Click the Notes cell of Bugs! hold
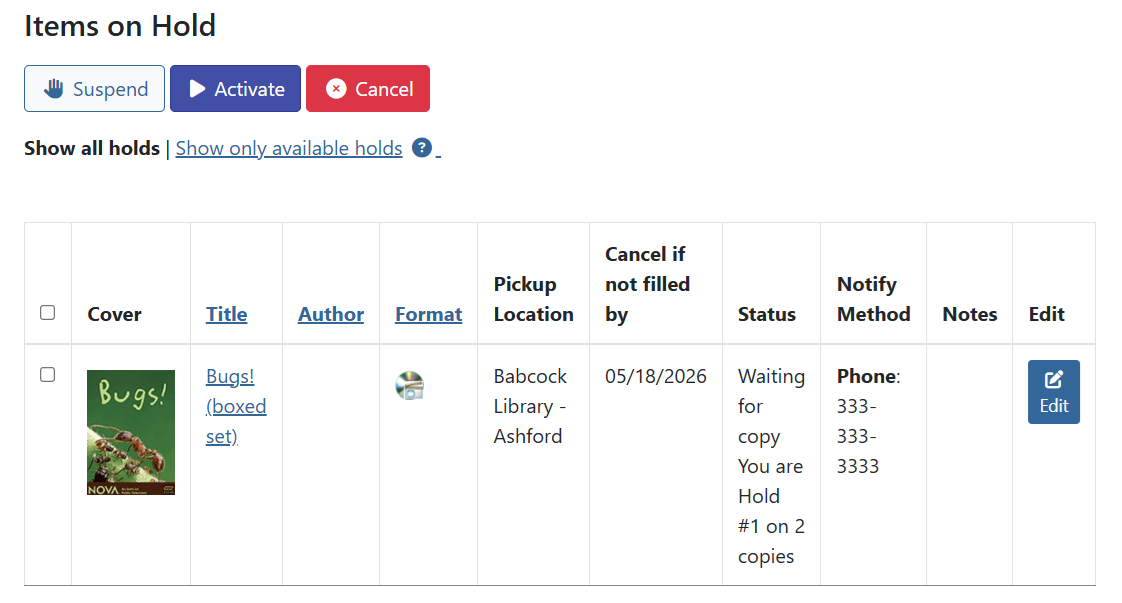This screenshot has width=1122, height=603. [x=969, y=465]
